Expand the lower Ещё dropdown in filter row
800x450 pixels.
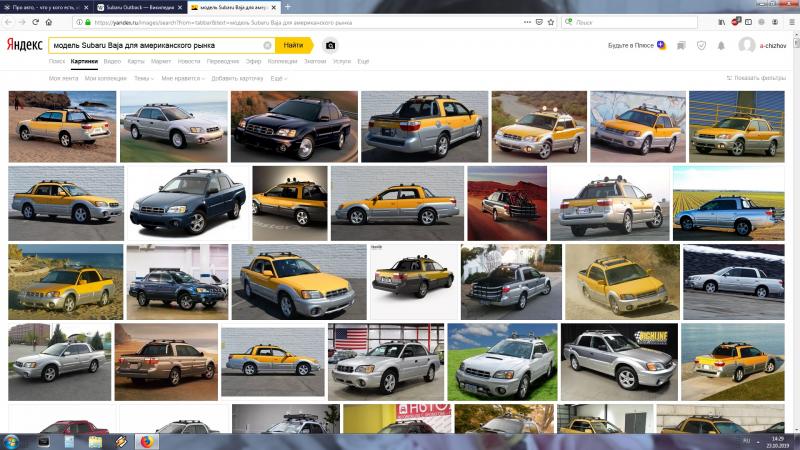click(x=279, y=79)
